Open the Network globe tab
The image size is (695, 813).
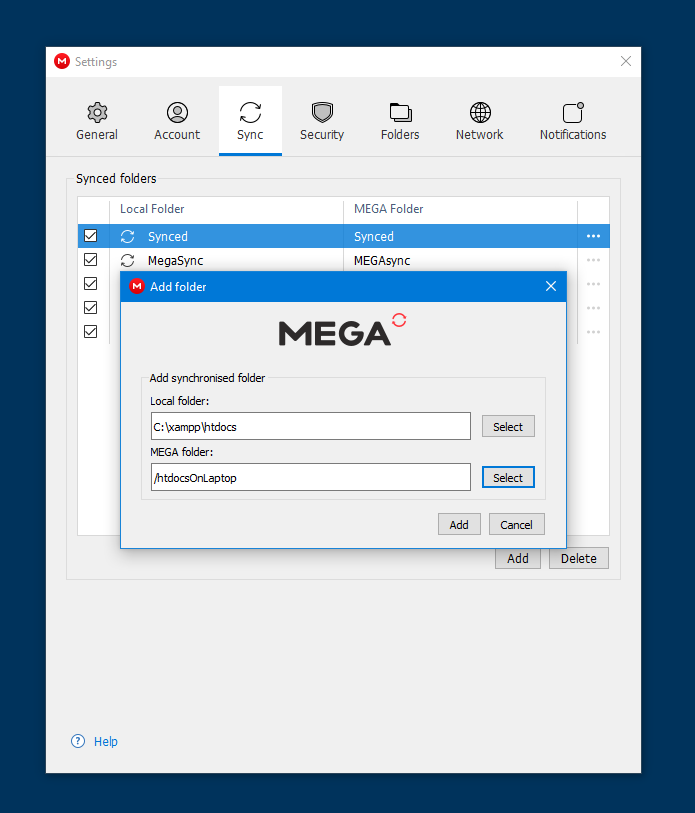point(479,121)
